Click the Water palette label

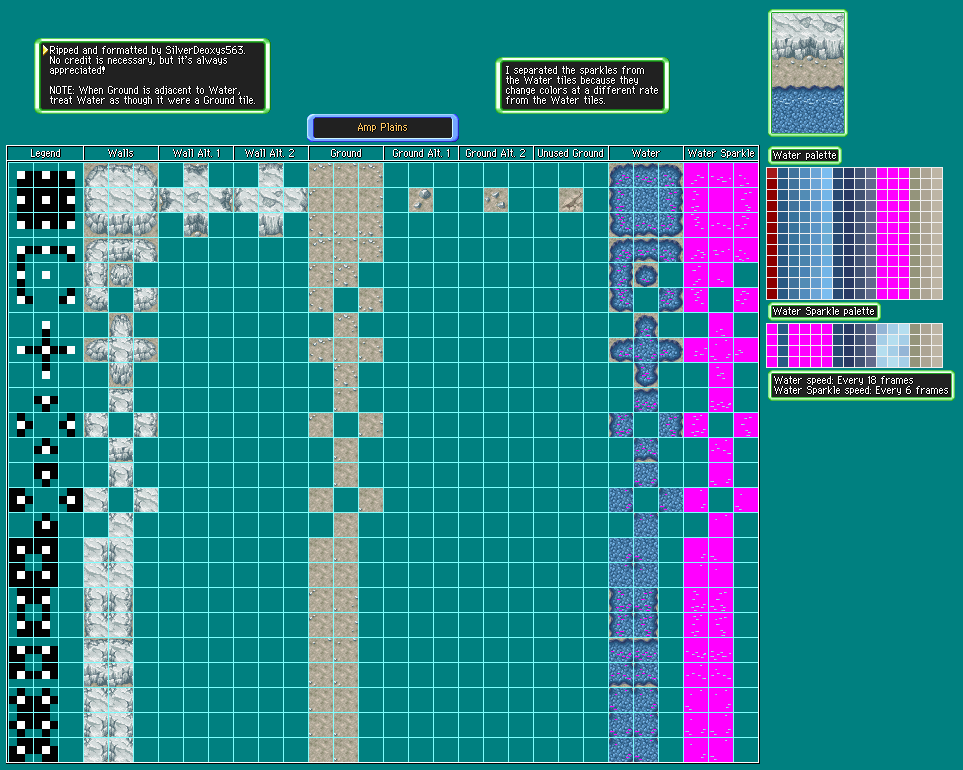[x=804, y=155]
